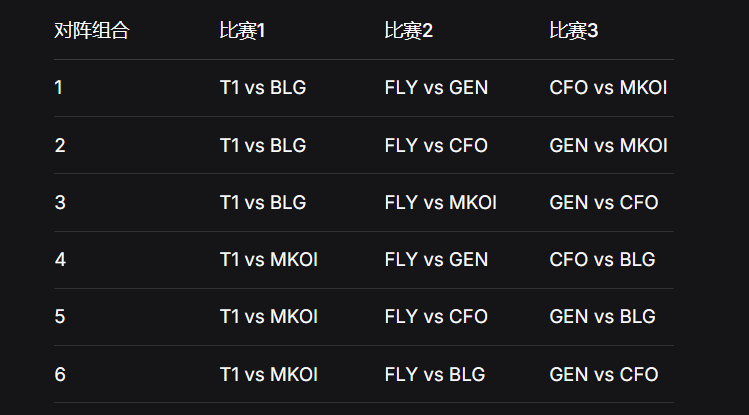Click the 比赛2 column header
Image resolution: width=749 pixels, height=415 pixels.
coord(408,31)
